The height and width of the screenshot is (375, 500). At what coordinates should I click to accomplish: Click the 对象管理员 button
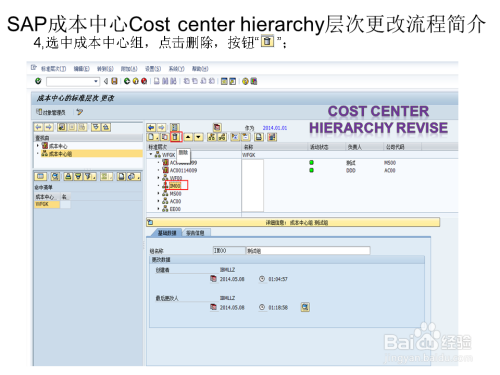click(51, 112)
